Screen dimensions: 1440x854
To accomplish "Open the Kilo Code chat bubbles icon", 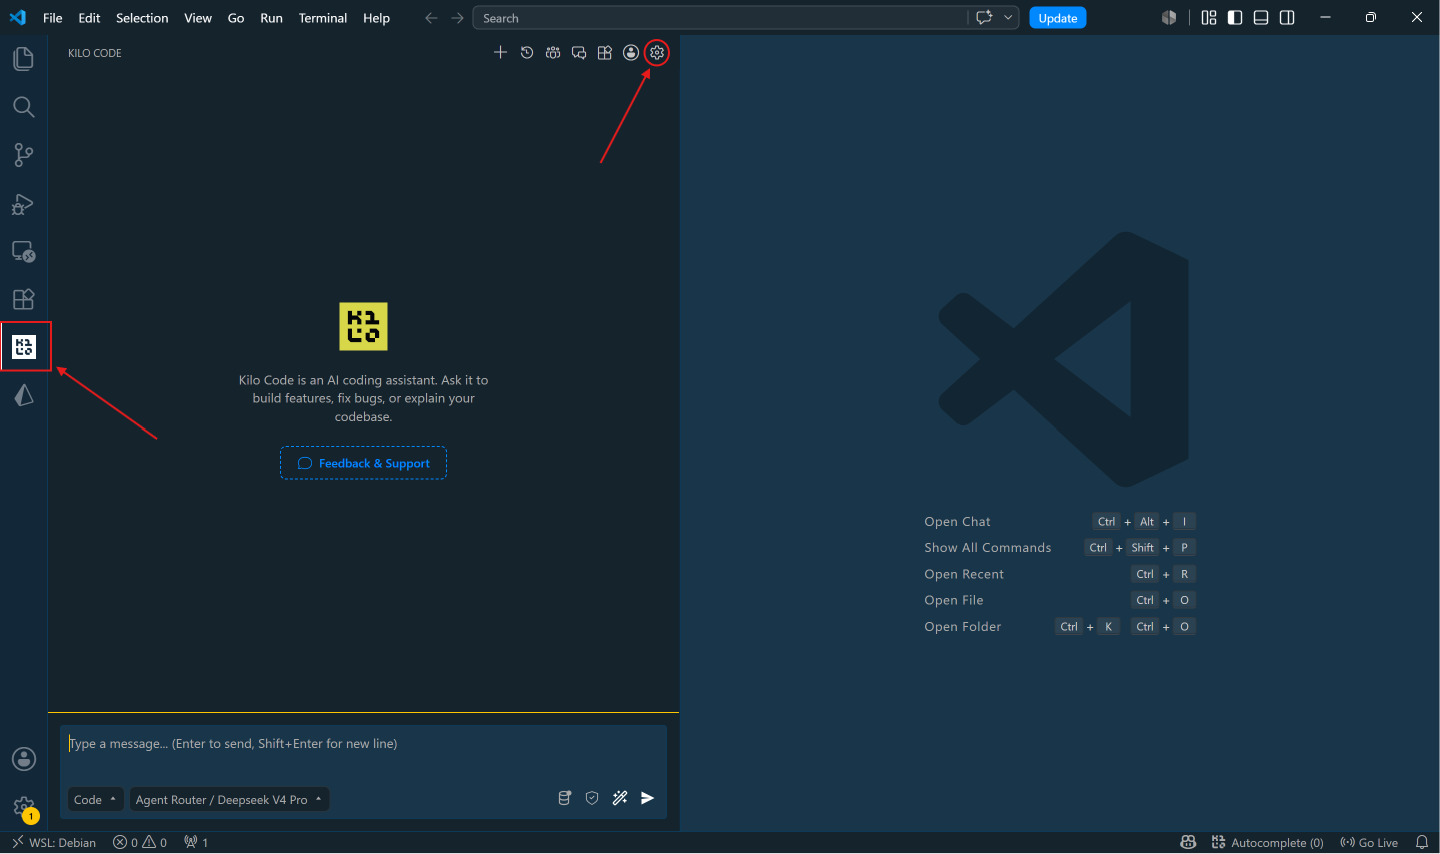I will tap(579, 53).
